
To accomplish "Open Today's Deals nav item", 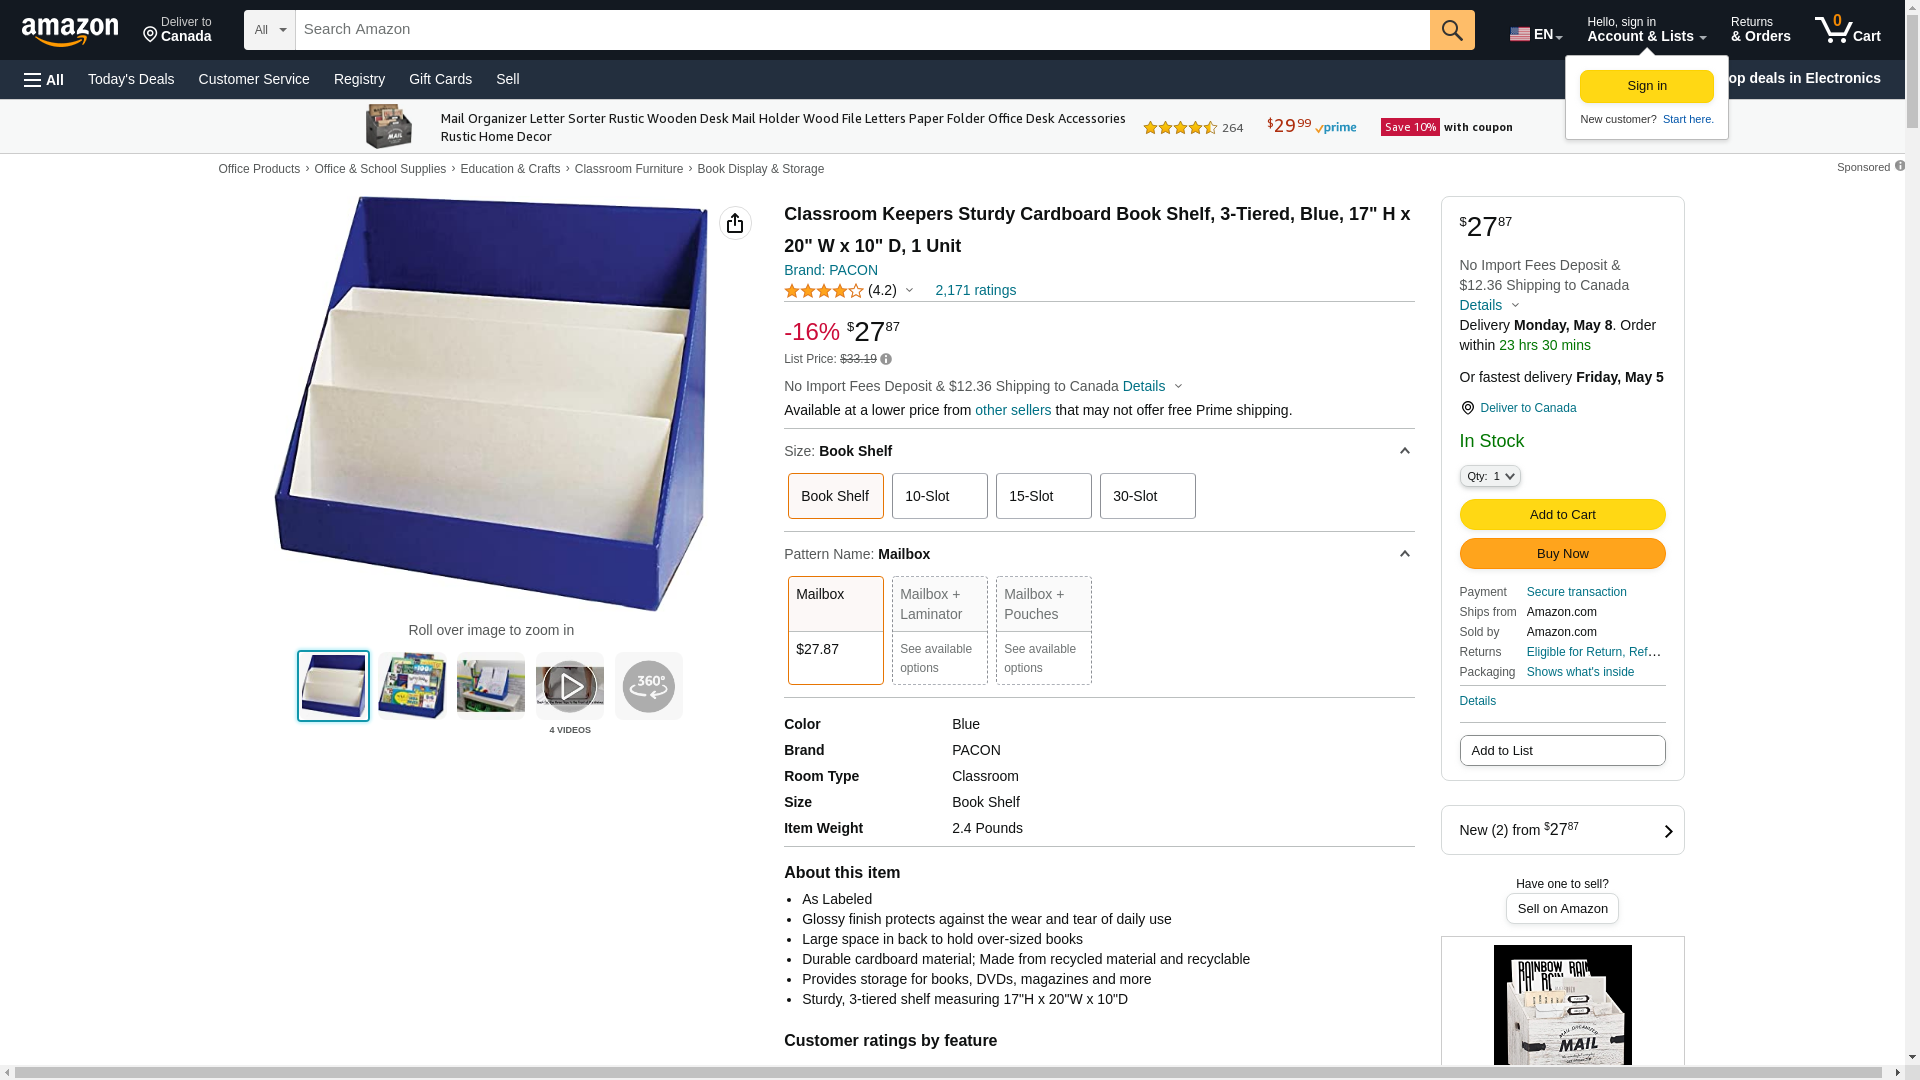I will [131, 79].
